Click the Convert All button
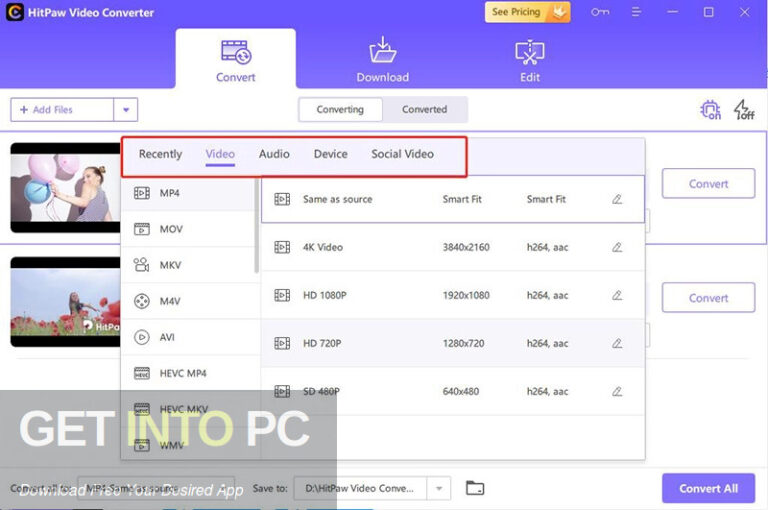 [708, 488]
